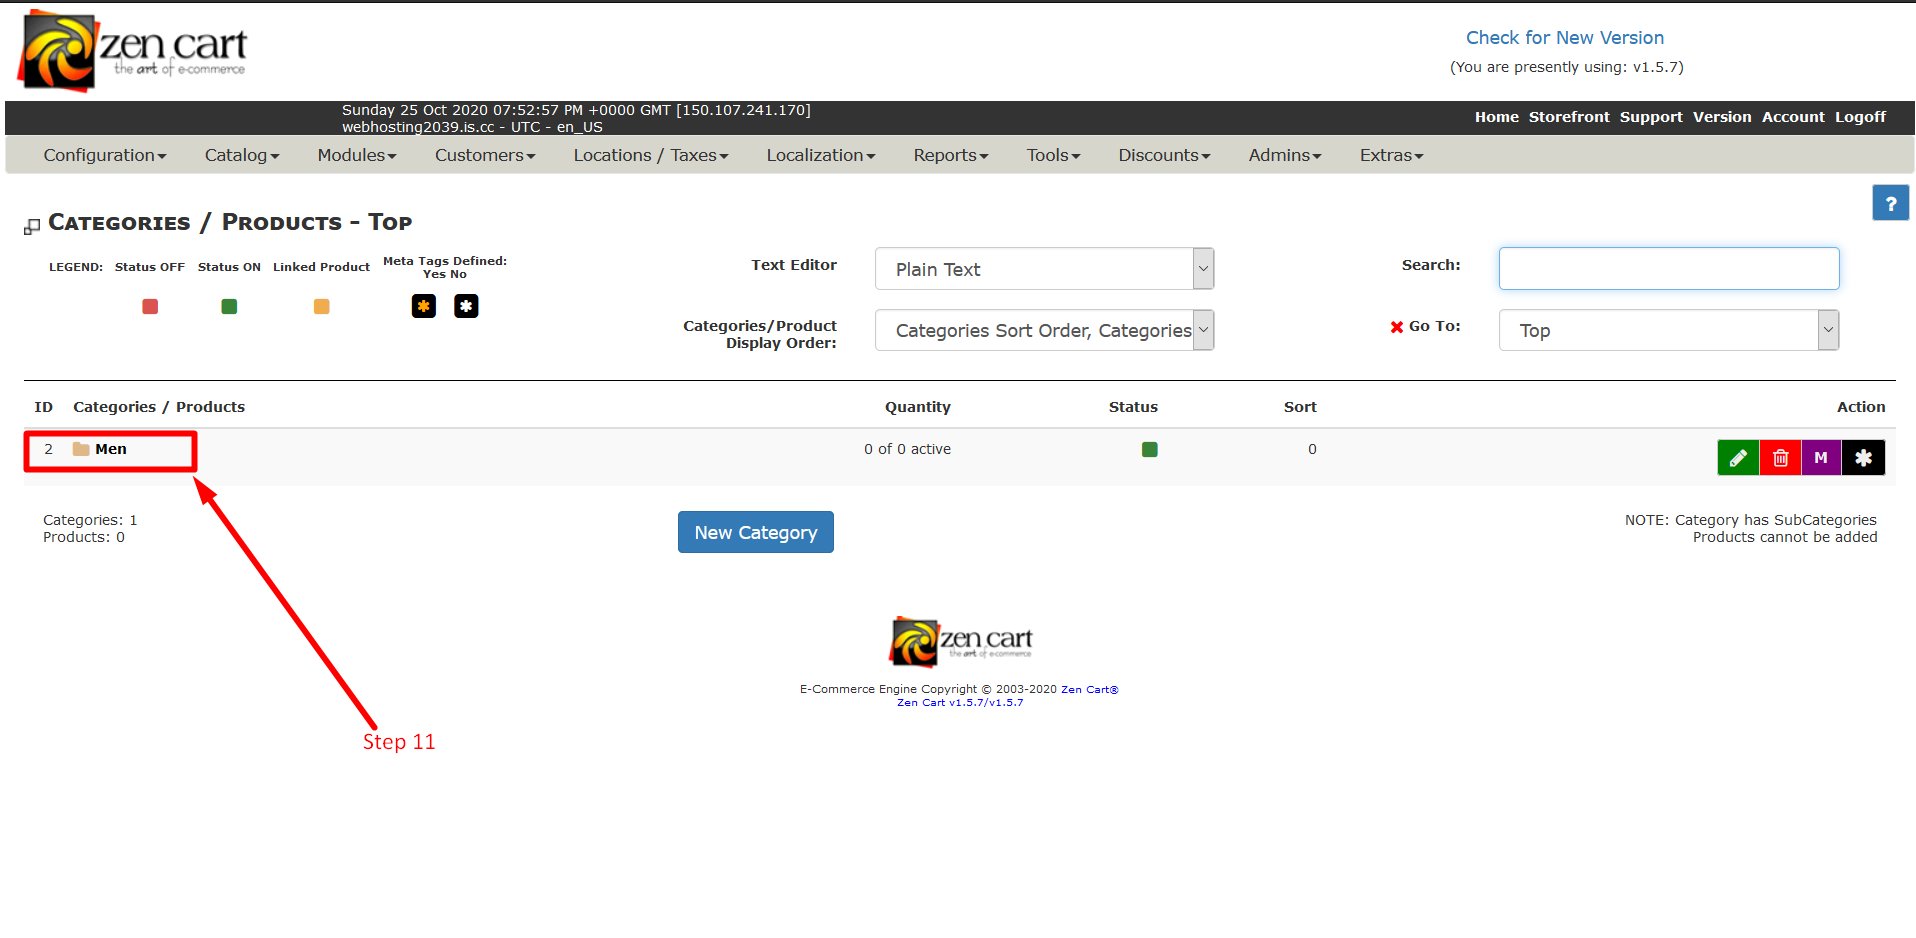Click the Check for New Version link
Viewport: 1916px width, 938px height.
point(1565,38)
